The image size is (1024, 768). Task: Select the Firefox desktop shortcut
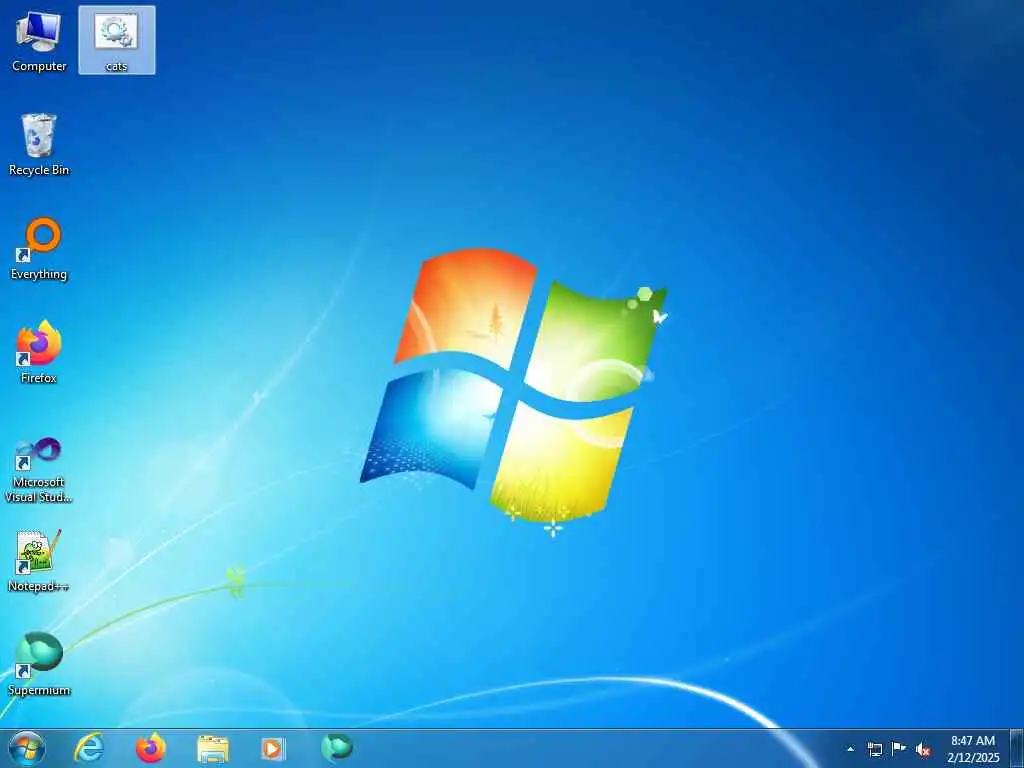pyautogui.click(x=39, y=353)
